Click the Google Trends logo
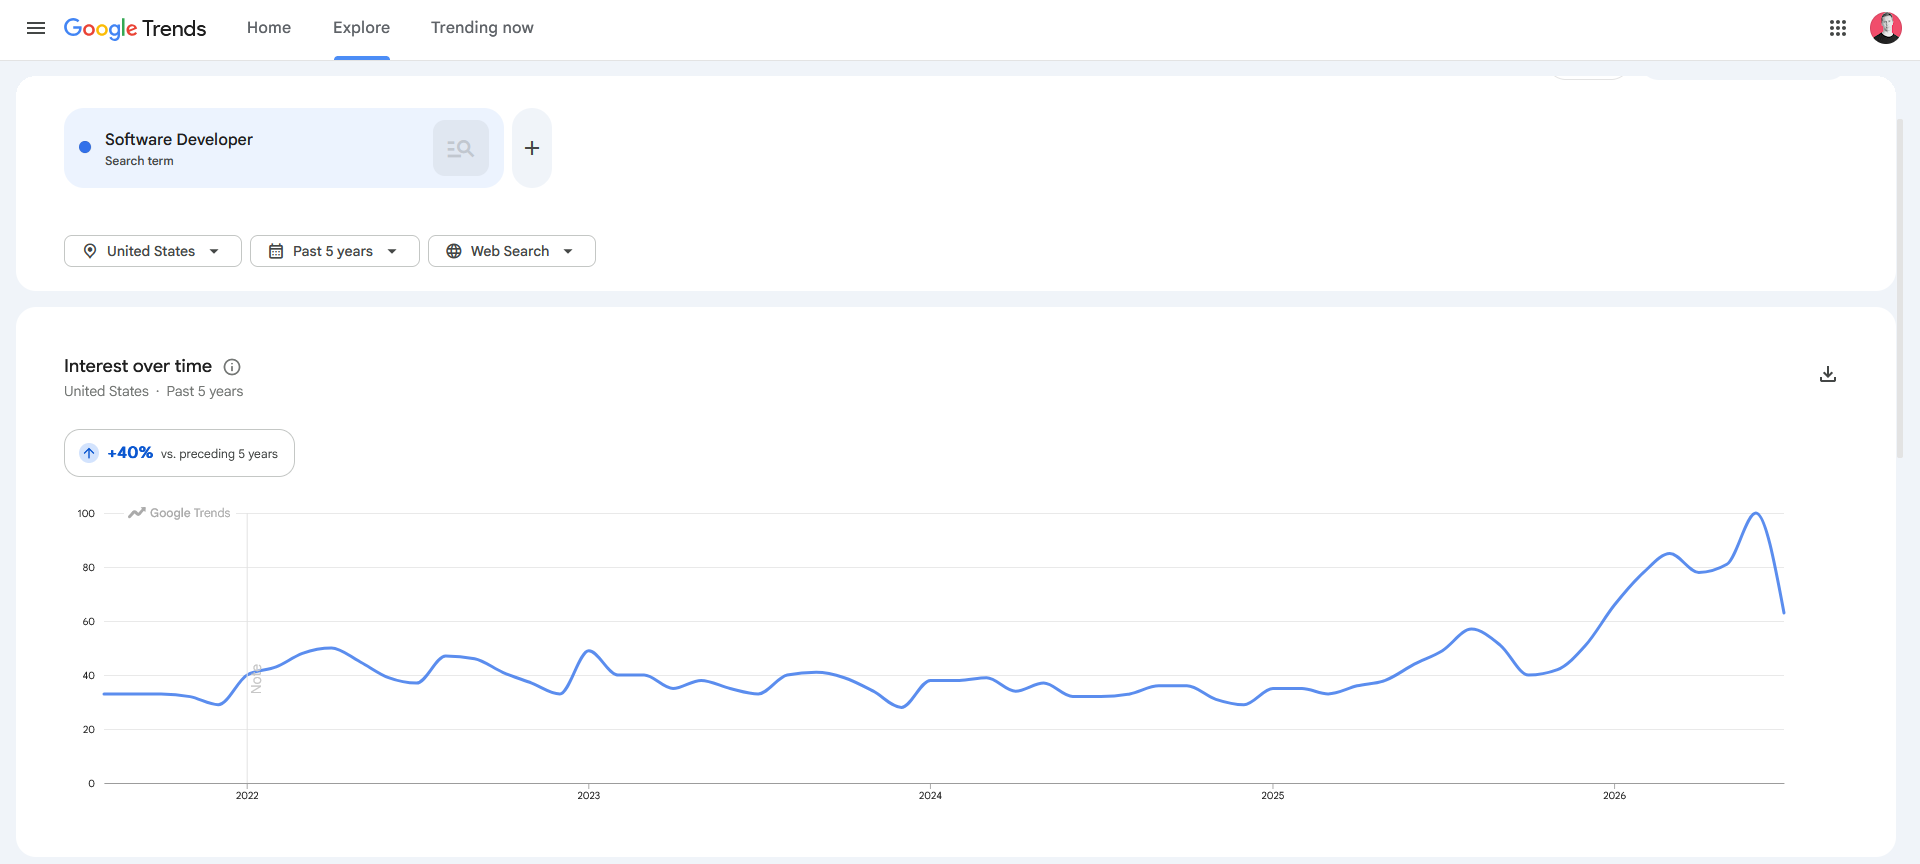 (135, 28)
